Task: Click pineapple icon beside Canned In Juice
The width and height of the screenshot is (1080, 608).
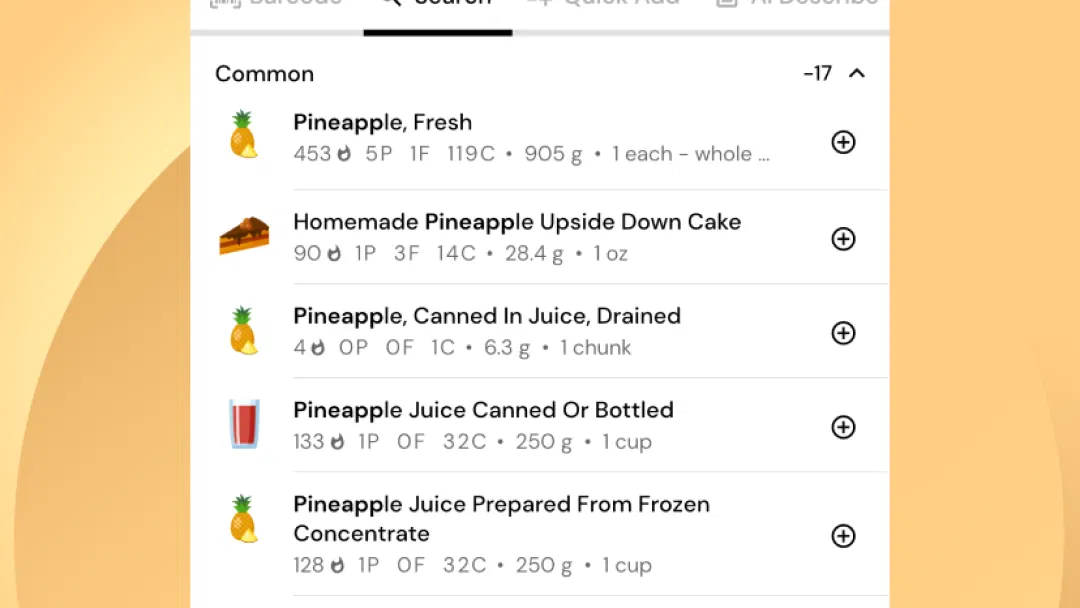Action: coord(244,331)
